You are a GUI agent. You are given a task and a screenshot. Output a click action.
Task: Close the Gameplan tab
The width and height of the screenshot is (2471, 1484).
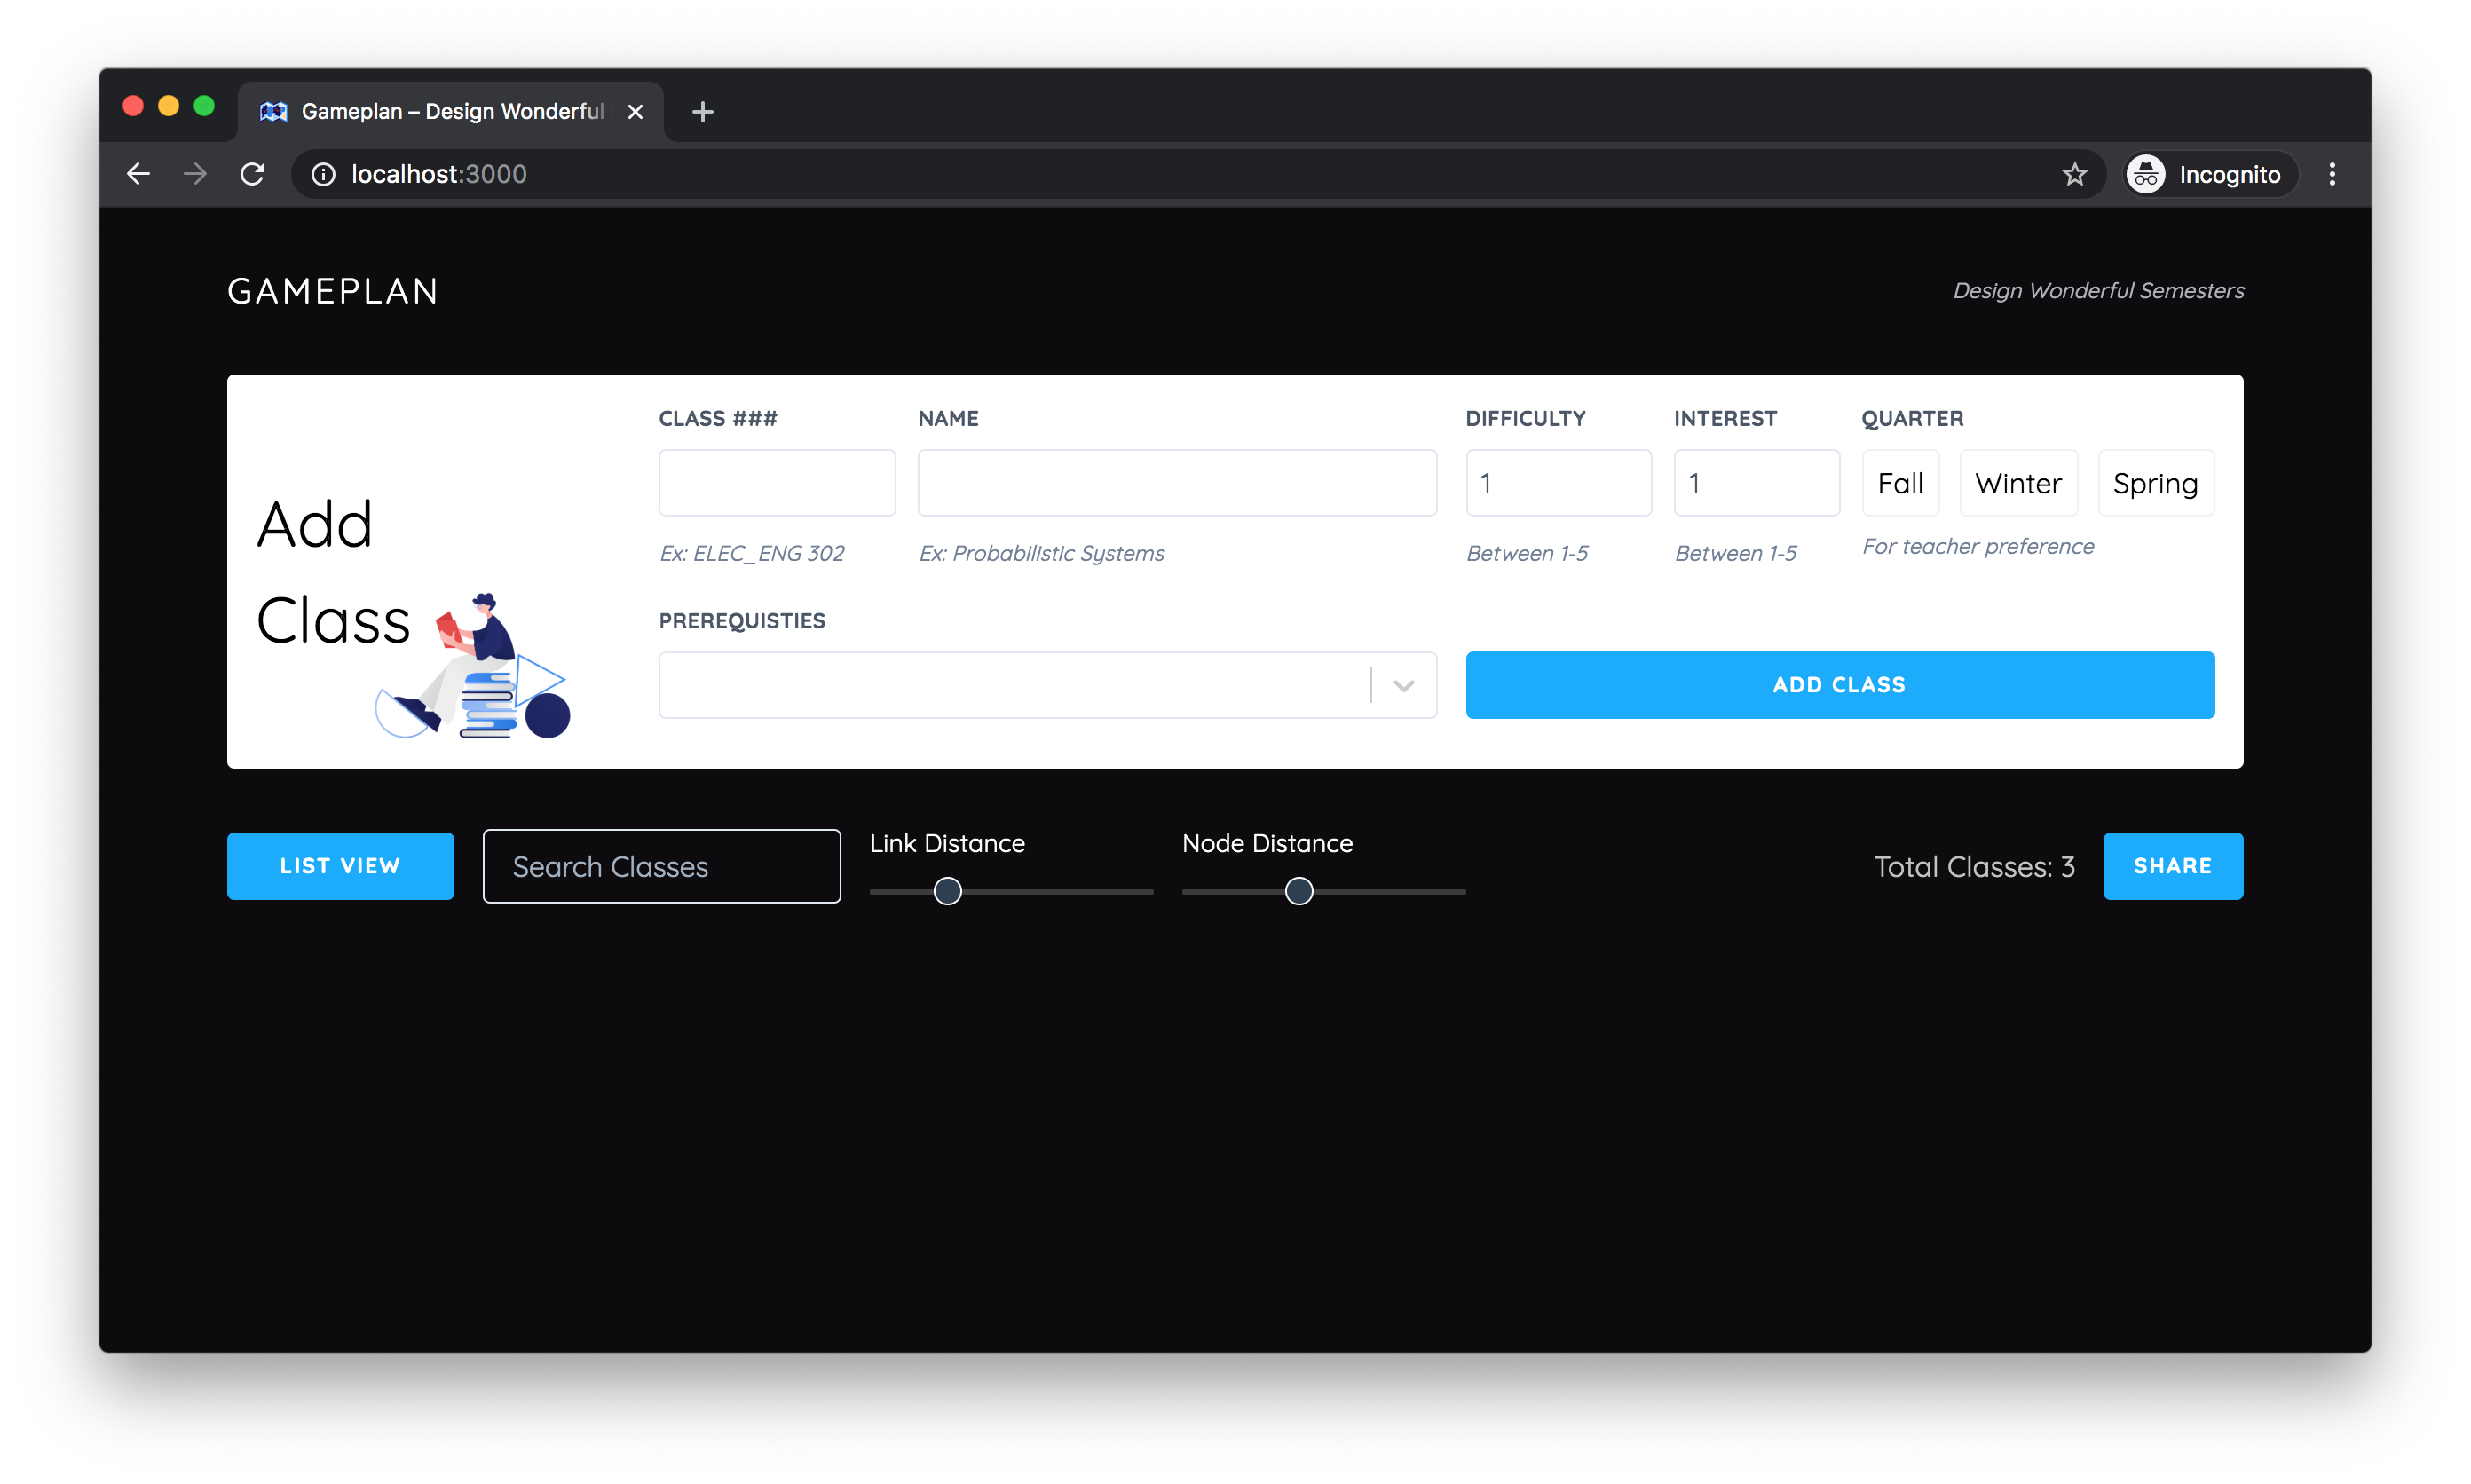635,112
